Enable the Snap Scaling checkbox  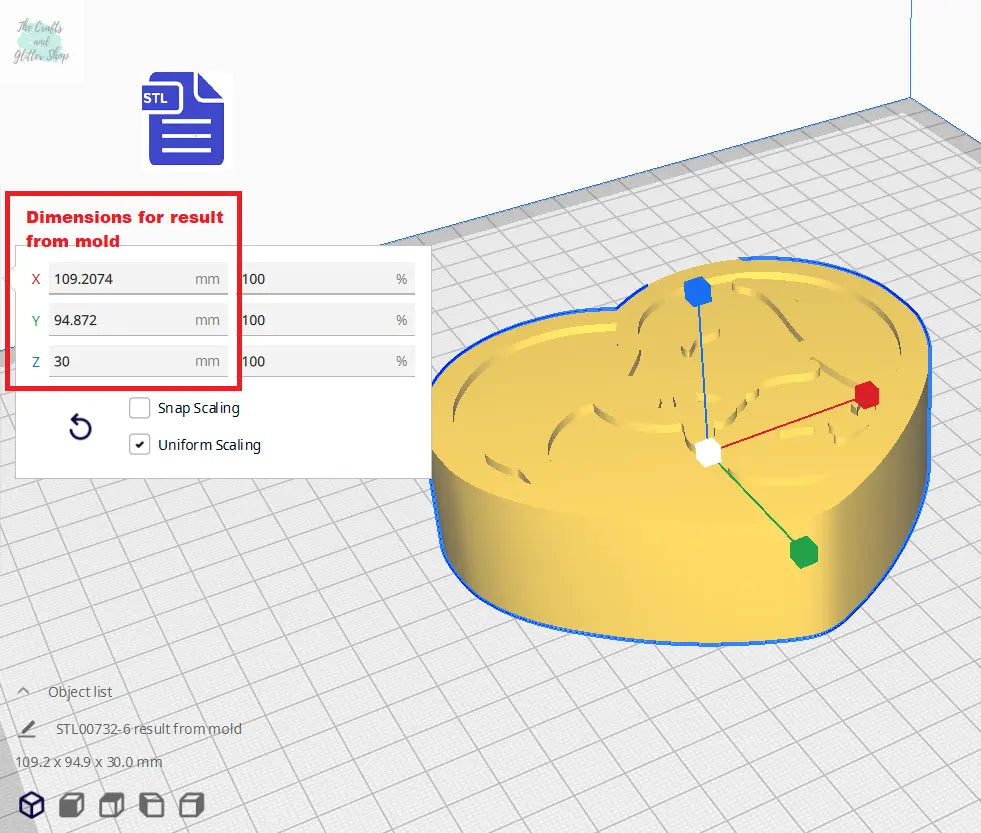point(140,408)
